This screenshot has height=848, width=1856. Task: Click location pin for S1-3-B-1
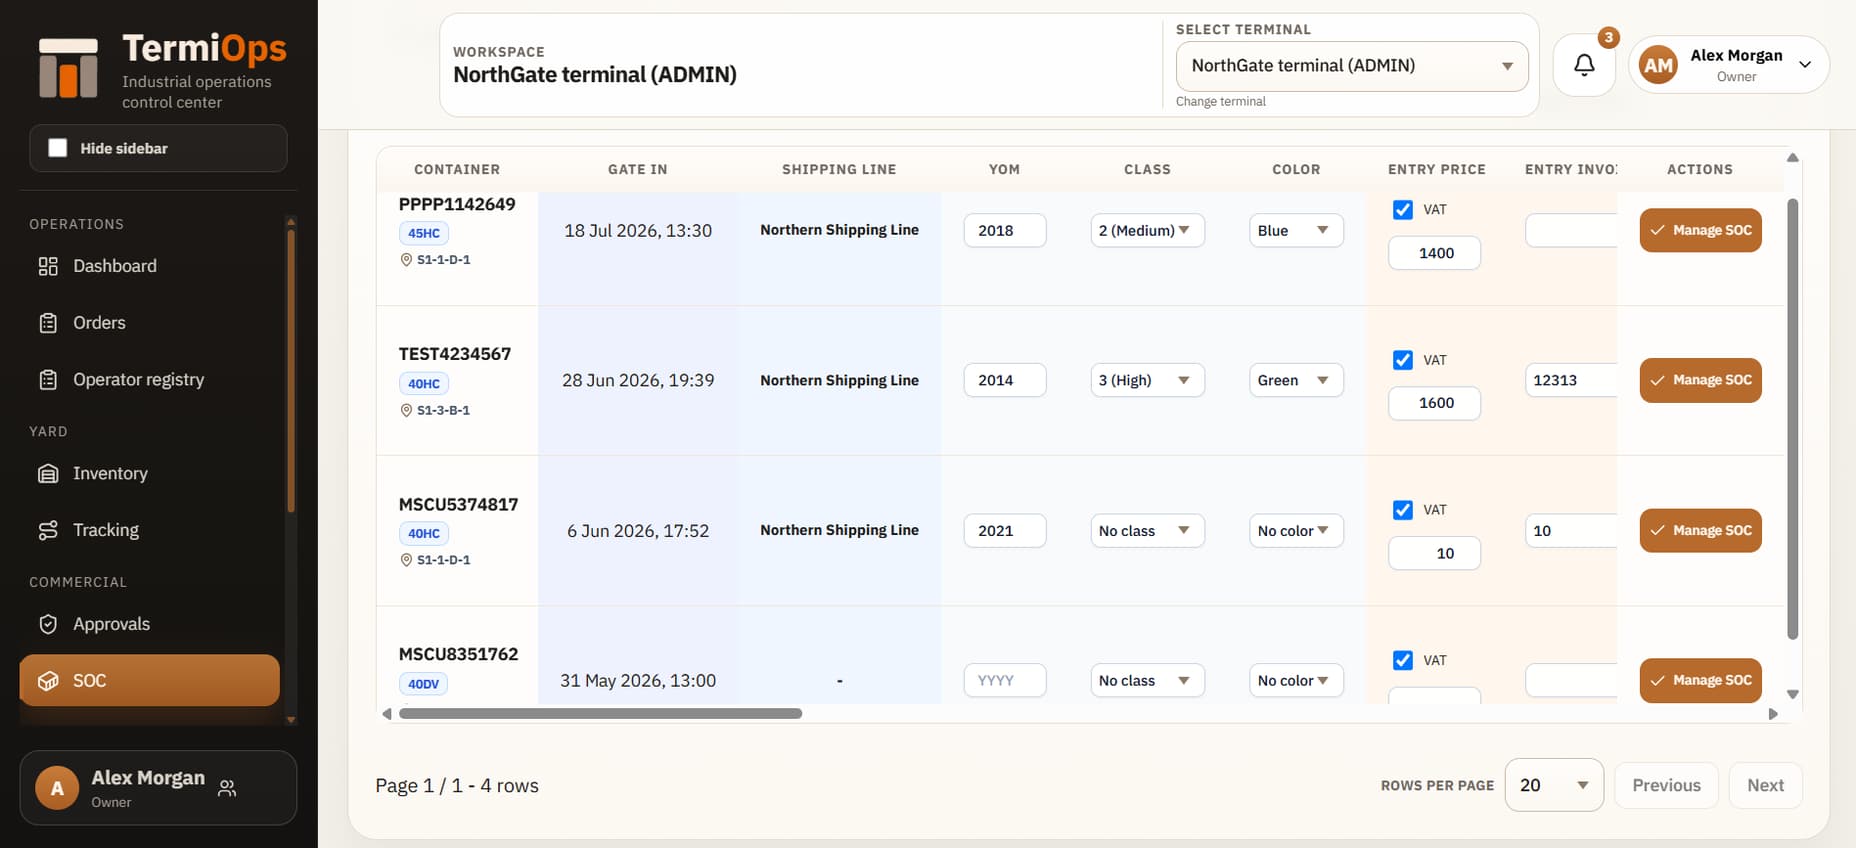tap(406, 410)
